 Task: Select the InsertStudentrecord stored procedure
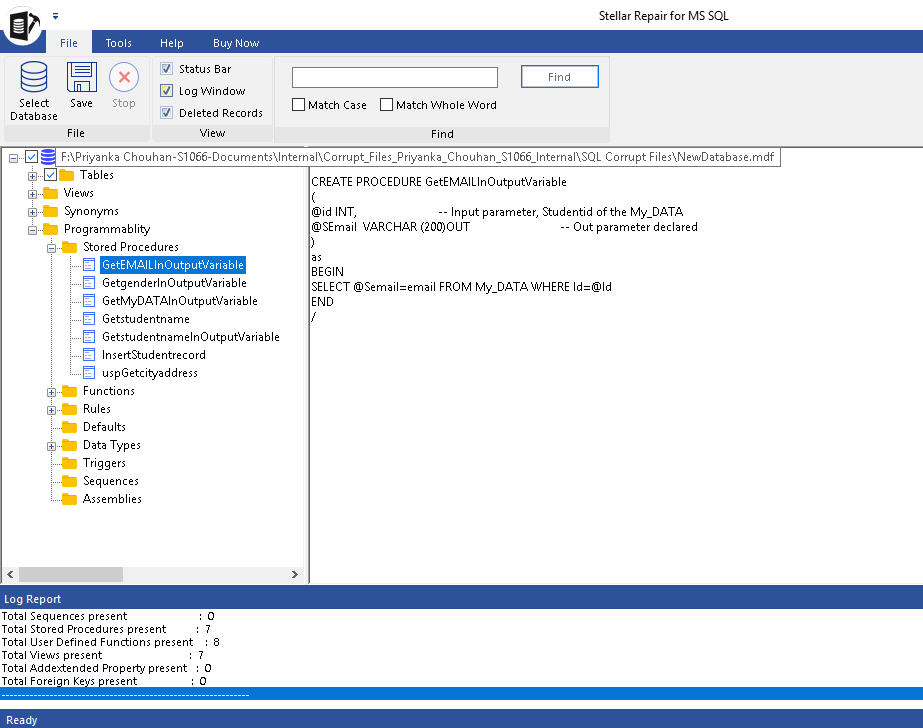tap(154, 355)
